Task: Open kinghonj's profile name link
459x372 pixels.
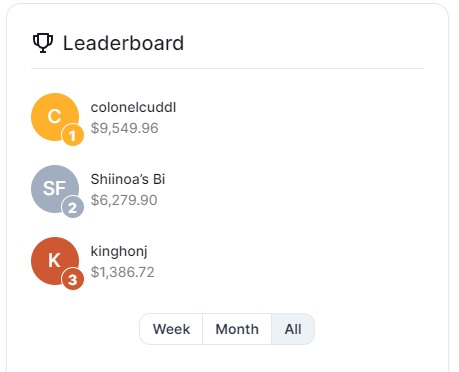Action: click(x=119, y=252)
